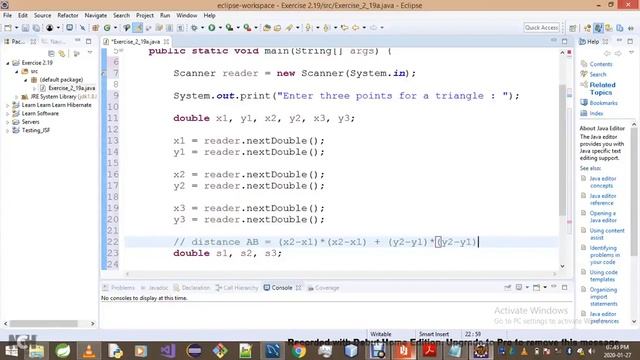Open the Window menu
The width and height of the screenshot is (640, 360).
pos(187,16)
